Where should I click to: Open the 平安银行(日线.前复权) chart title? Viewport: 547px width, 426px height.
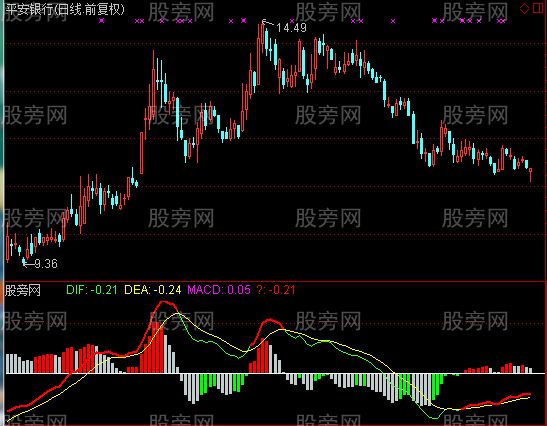[65, 9]
